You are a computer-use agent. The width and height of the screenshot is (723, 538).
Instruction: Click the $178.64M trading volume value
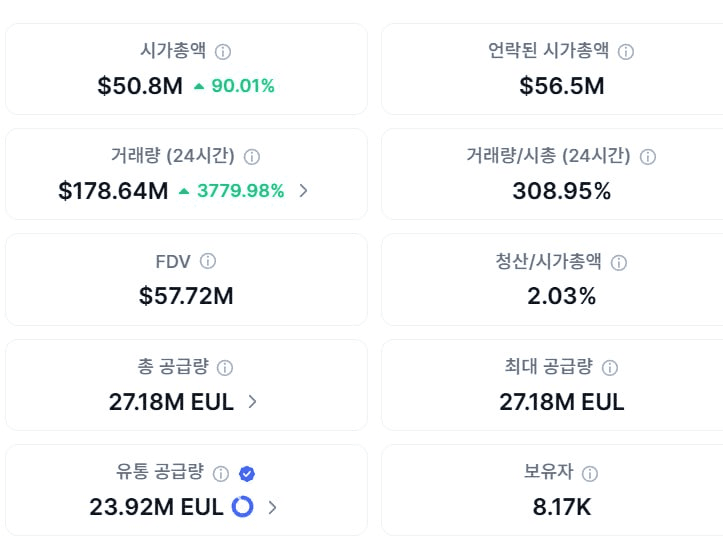tap(113, 191)
